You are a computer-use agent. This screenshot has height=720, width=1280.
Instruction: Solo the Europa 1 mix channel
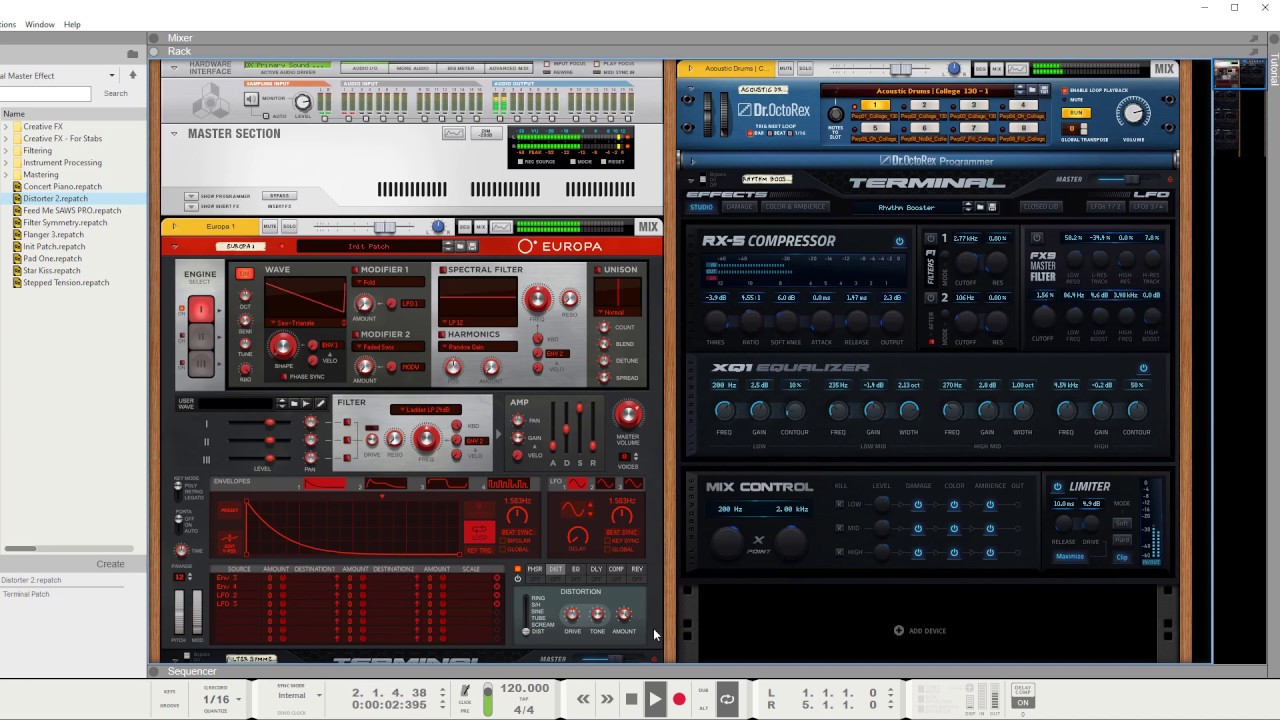click(289, 227)
